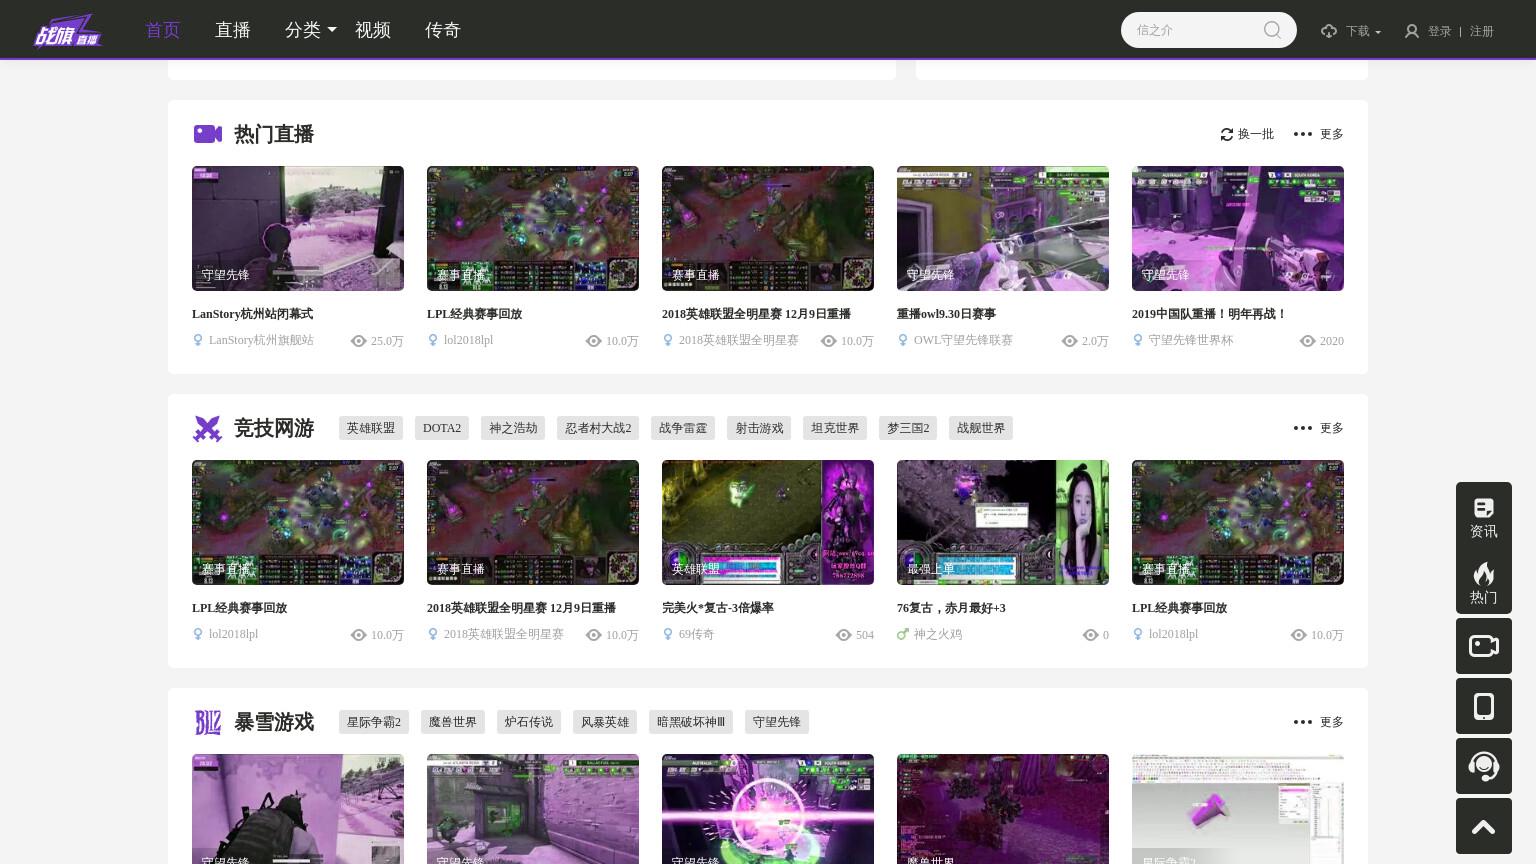Click the refresh icon beside 换一批
This screenshot has height=864, width=1536.
[x=1226, y=134]
